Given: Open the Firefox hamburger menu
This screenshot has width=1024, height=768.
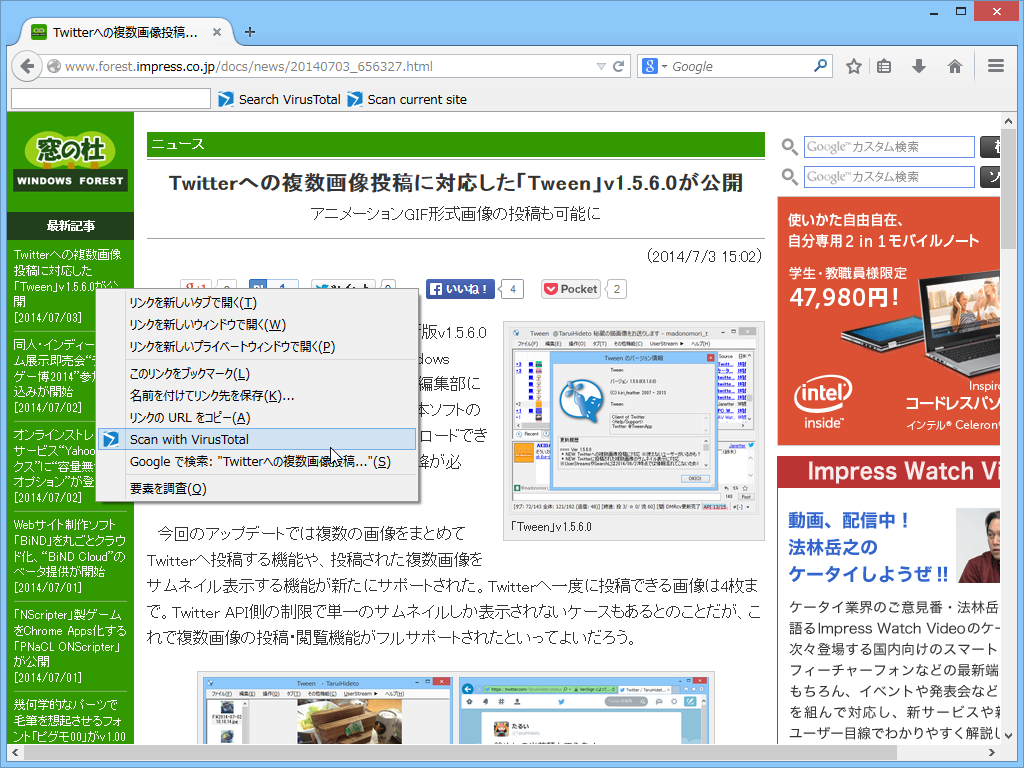Looking at the screenshot, I should coord(995,66).
